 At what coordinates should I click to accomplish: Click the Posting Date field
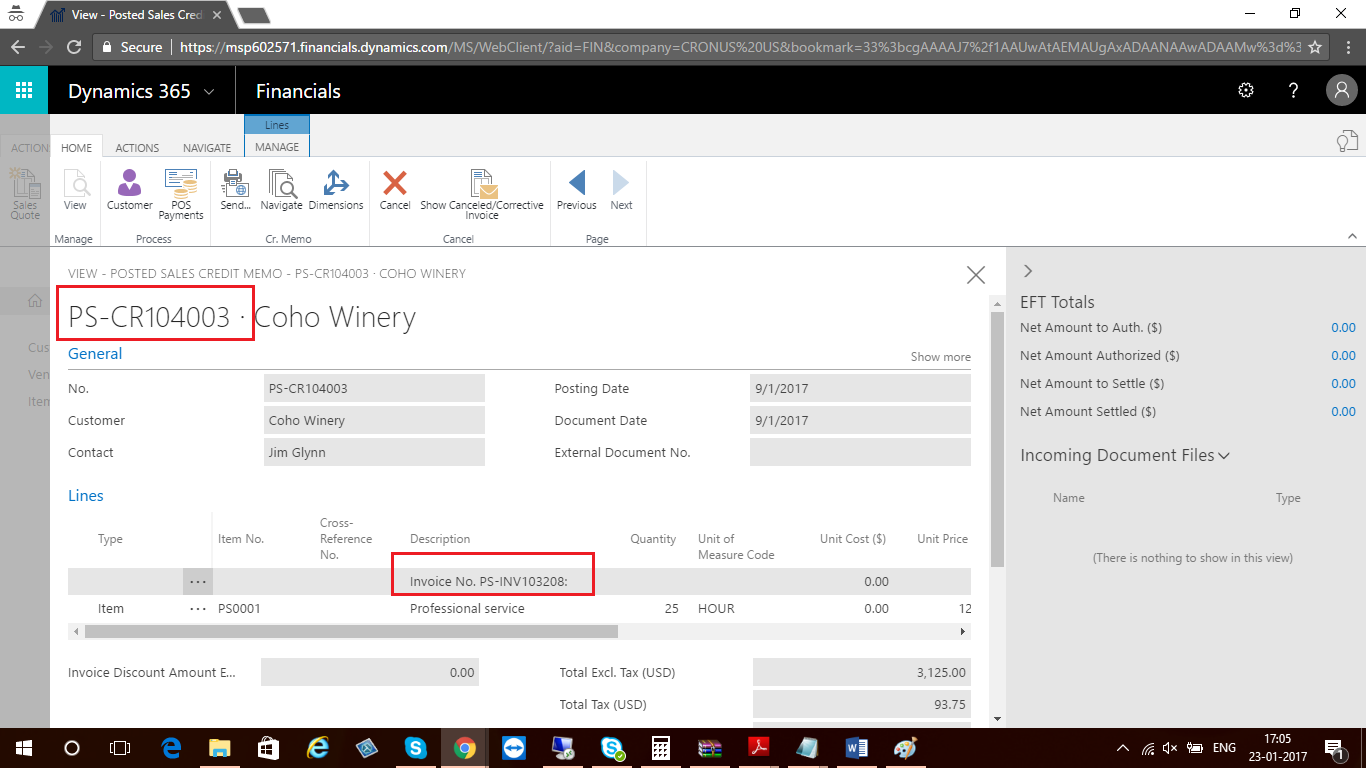click(x=860, y=388)
